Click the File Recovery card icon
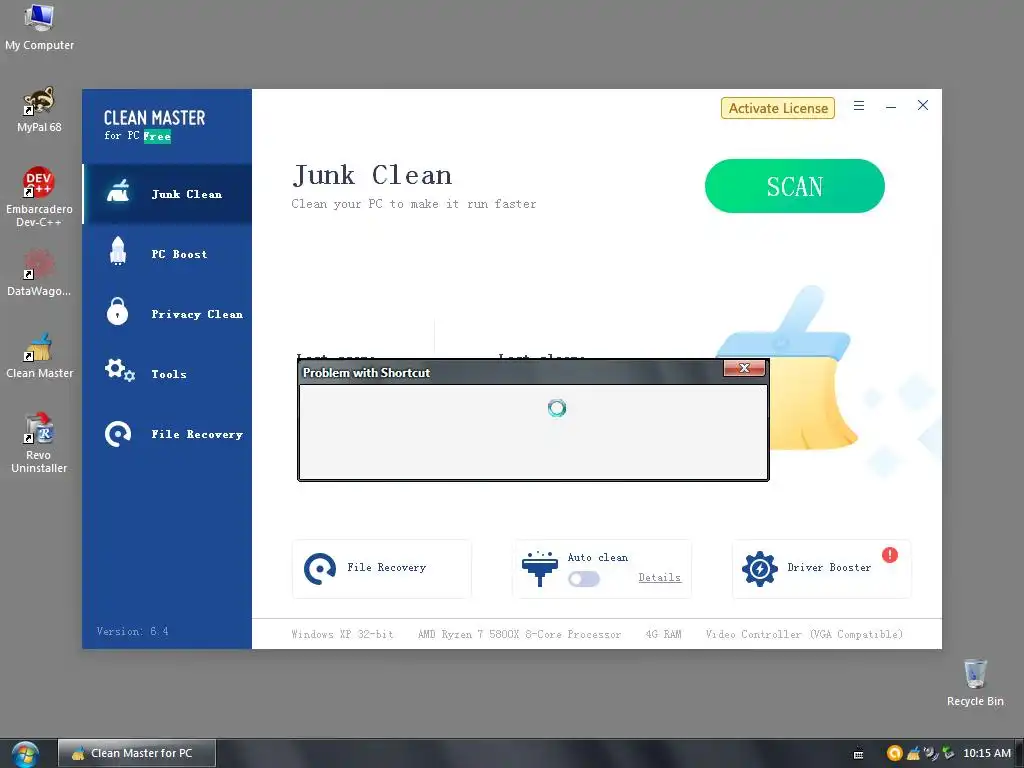Viewport: 1024px width, 768px height. (320, 569)
